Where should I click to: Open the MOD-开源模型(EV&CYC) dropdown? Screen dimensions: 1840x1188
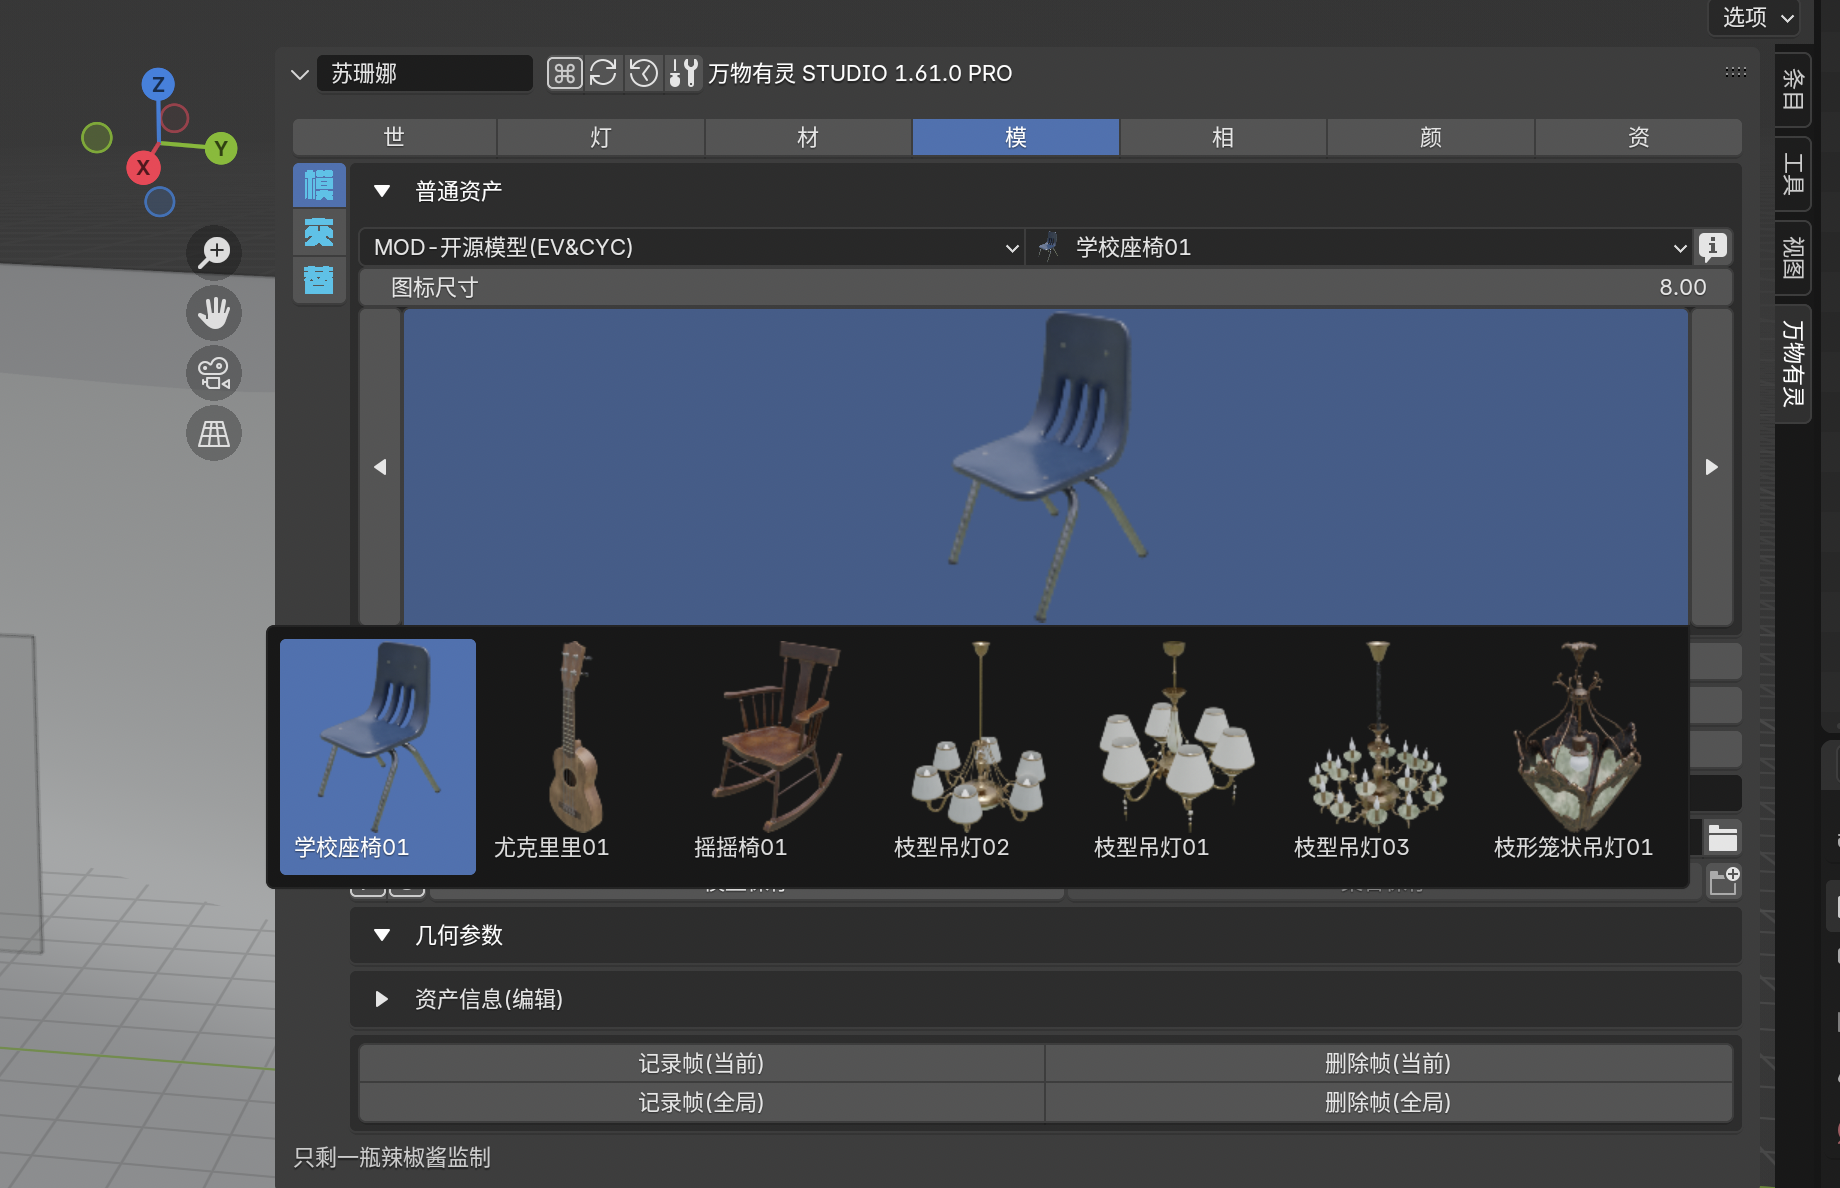[692, 247]
